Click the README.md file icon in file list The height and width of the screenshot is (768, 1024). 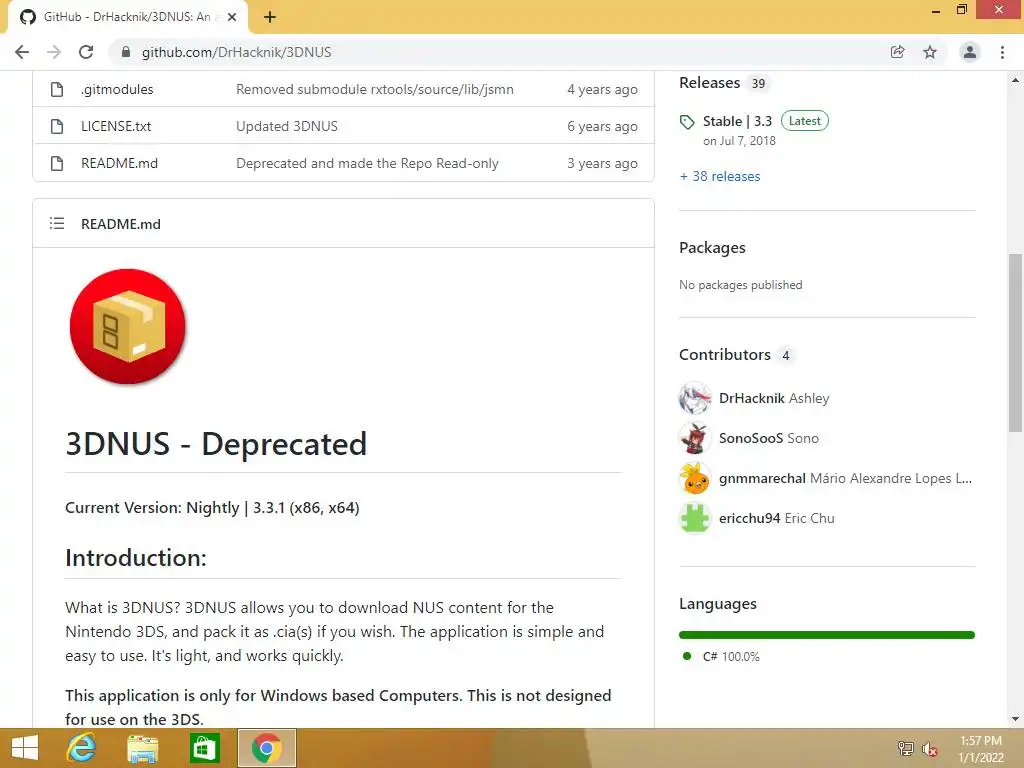57,163
